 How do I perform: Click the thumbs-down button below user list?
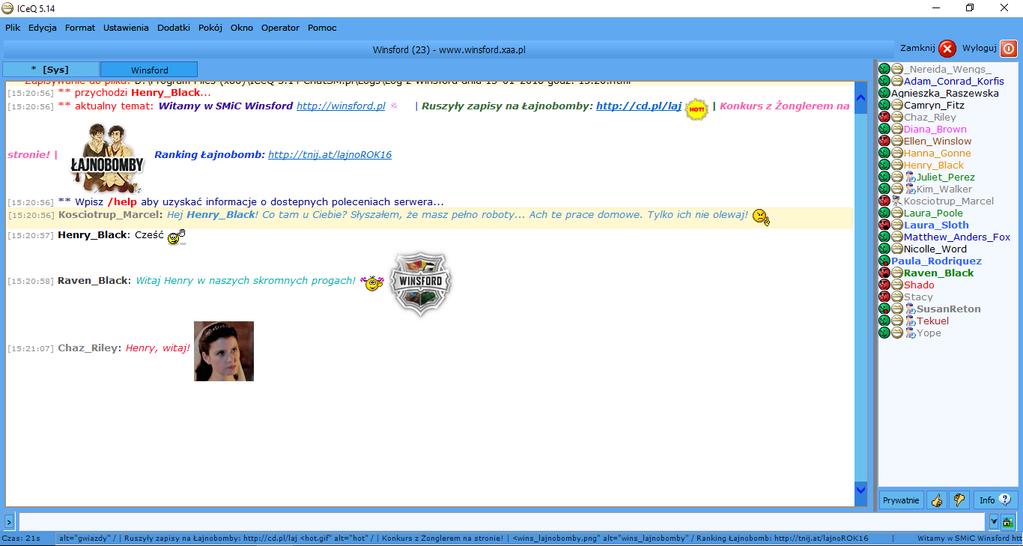point(958,500)
